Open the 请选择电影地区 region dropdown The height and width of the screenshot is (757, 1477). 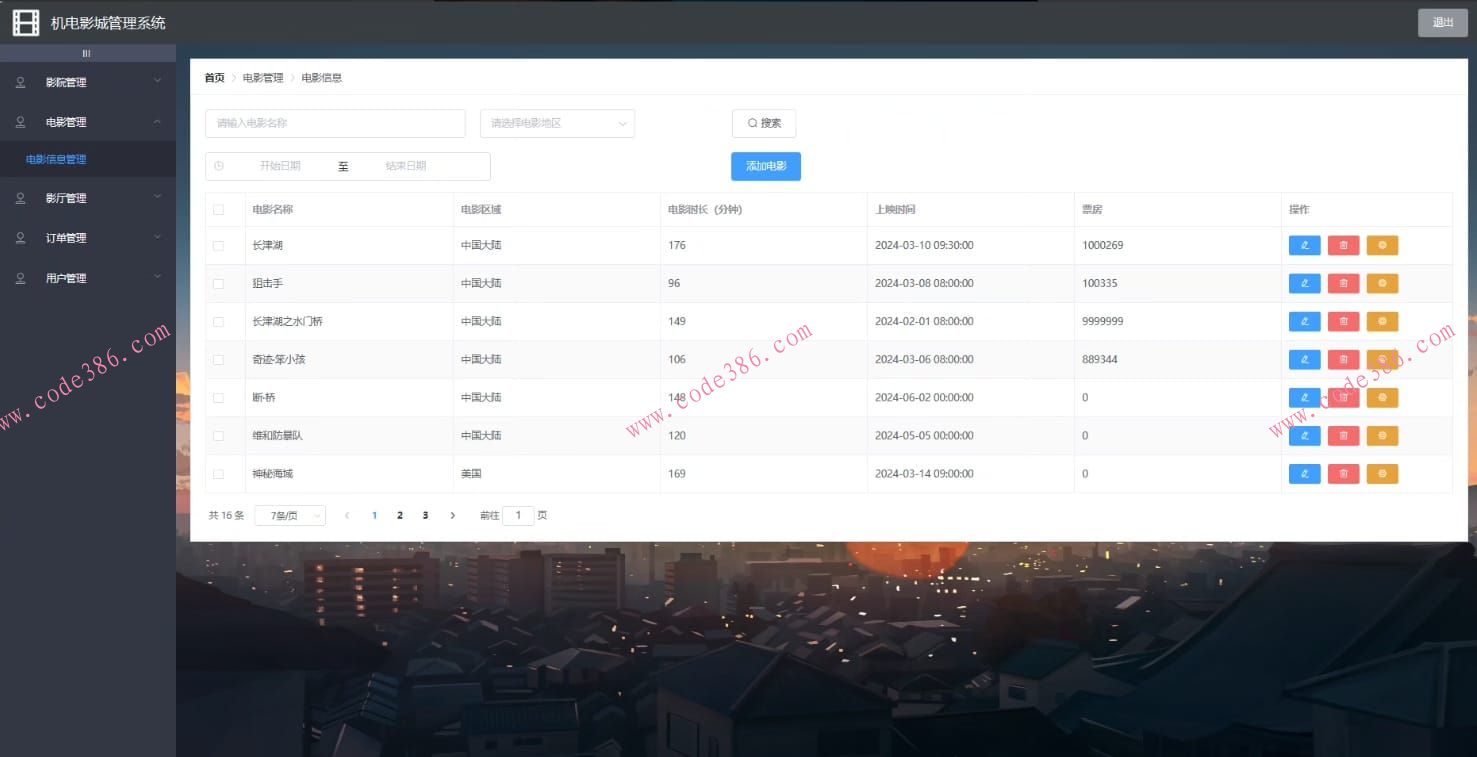pyautogui.click(x=557, y=124)
